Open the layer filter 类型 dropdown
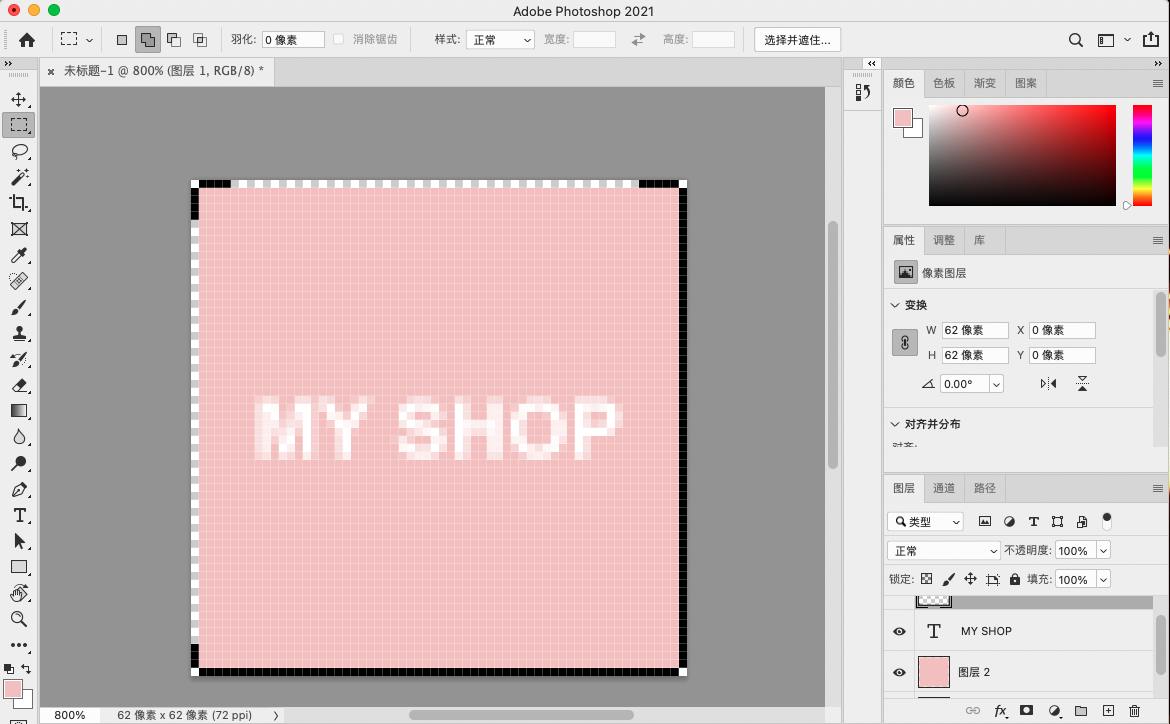This screenshot has width=1170, height=724. pyautogui.click(x=926, y=522)
